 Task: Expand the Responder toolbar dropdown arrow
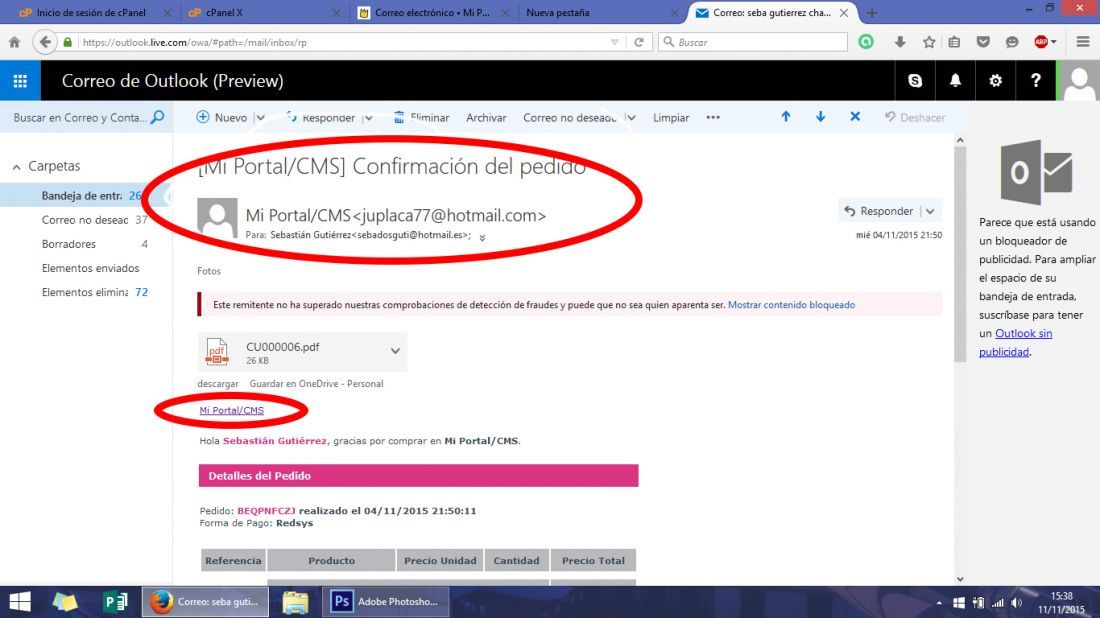368,118
